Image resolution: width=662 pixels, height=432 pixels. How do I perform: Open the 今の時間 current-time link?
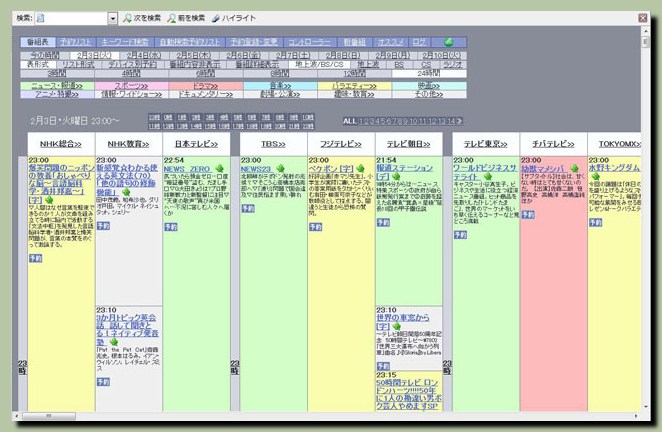click(45, 55)
